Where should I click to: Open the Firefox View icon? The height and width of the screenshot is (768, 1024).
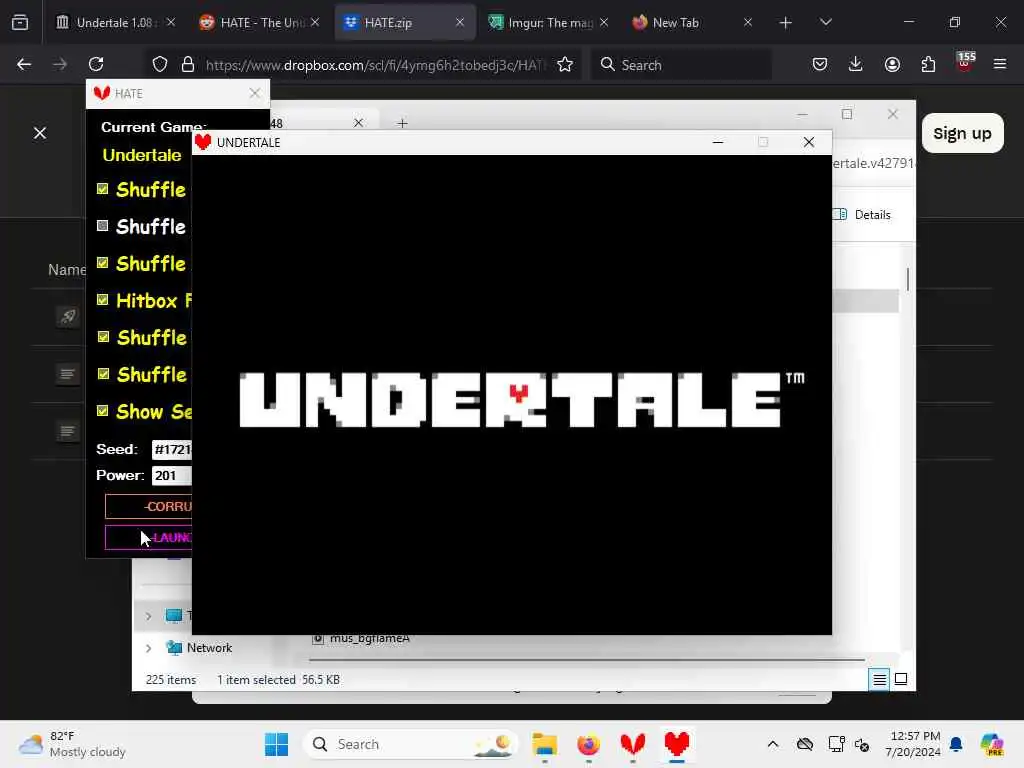coord(20,22)
